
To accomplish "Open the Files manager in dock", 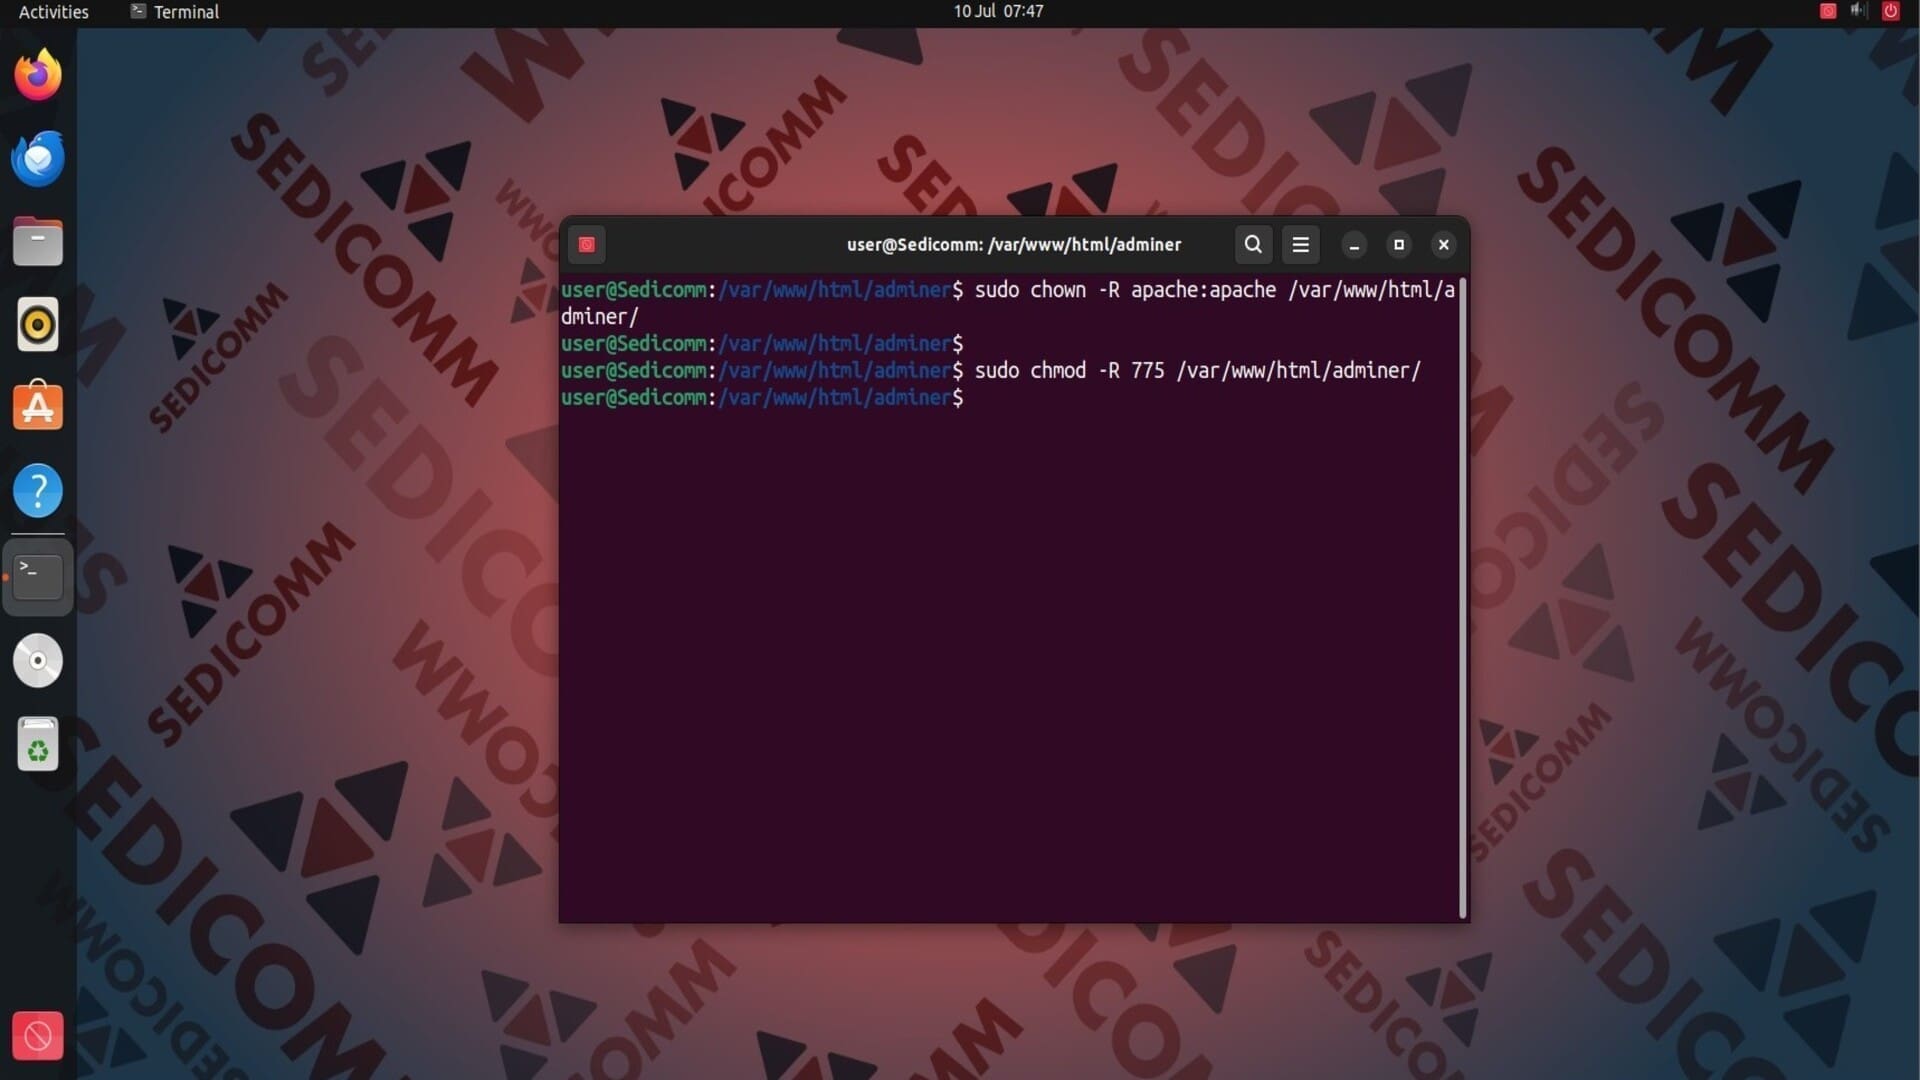I will point(38,241).
